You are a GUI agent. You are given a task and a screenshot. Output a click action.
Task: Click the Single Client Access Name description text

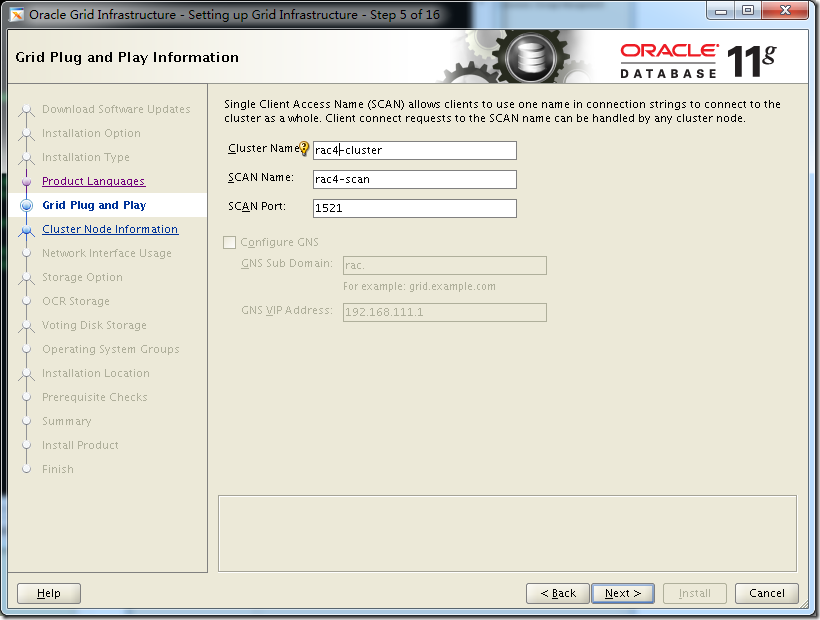503,111
